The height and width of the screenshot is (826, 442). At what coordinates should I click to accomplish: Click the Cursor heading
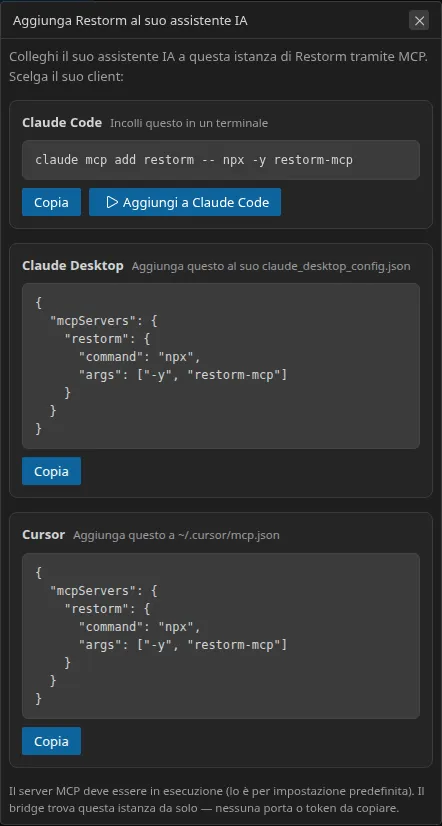pos(43,535)
